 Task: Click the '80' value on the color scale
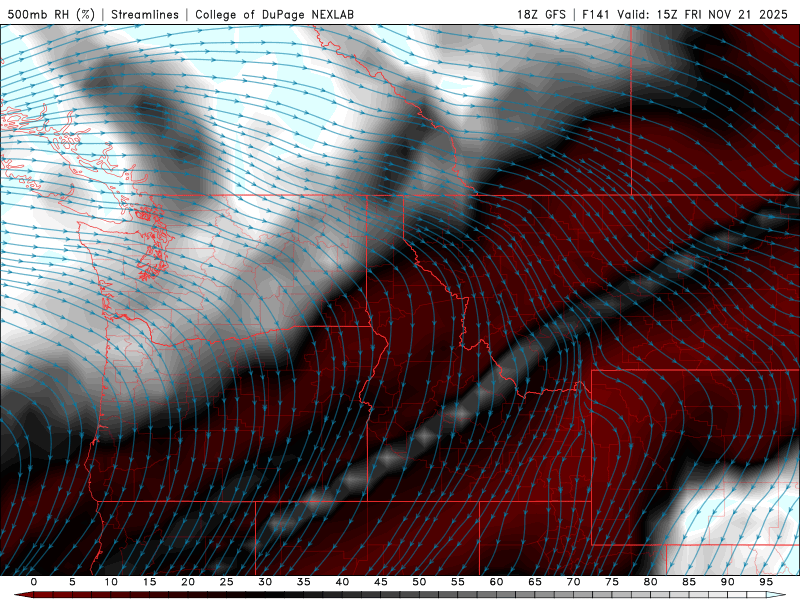[650, 582]
